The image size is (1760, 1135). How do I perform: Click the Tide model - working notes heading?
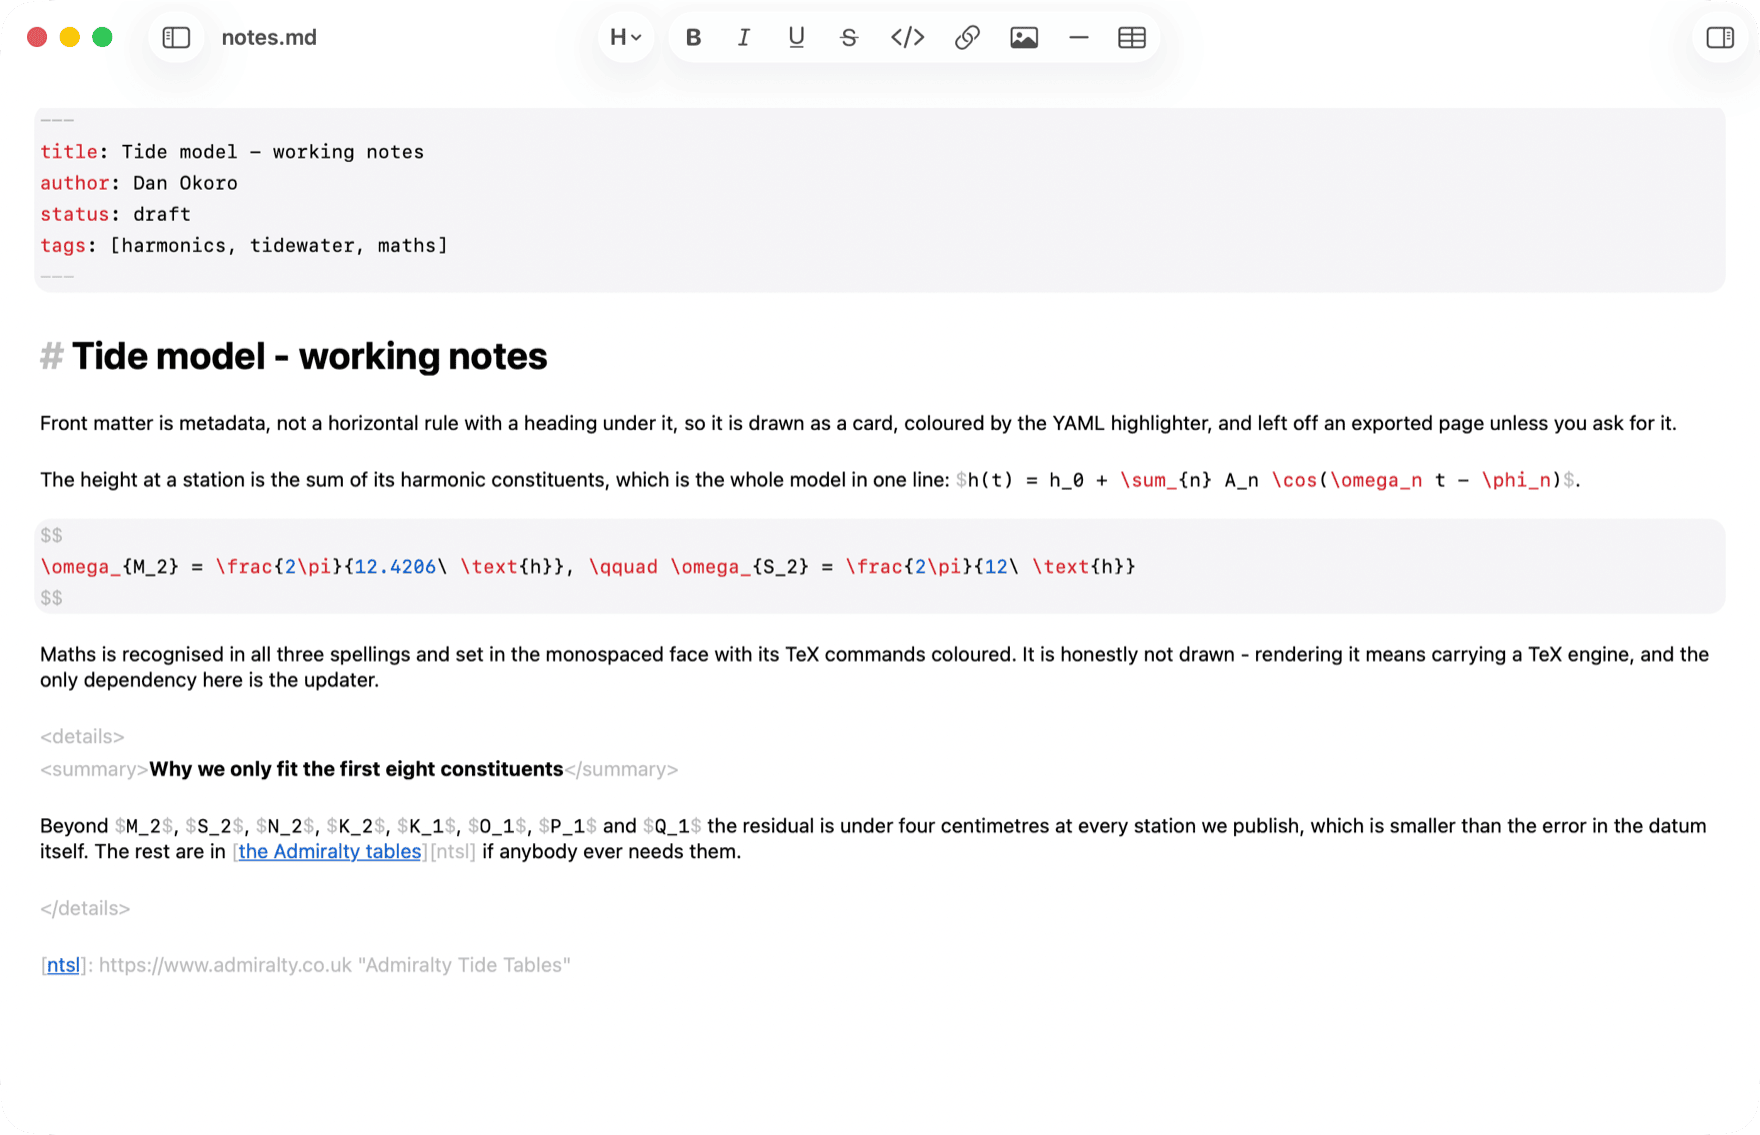pos(309,356)
